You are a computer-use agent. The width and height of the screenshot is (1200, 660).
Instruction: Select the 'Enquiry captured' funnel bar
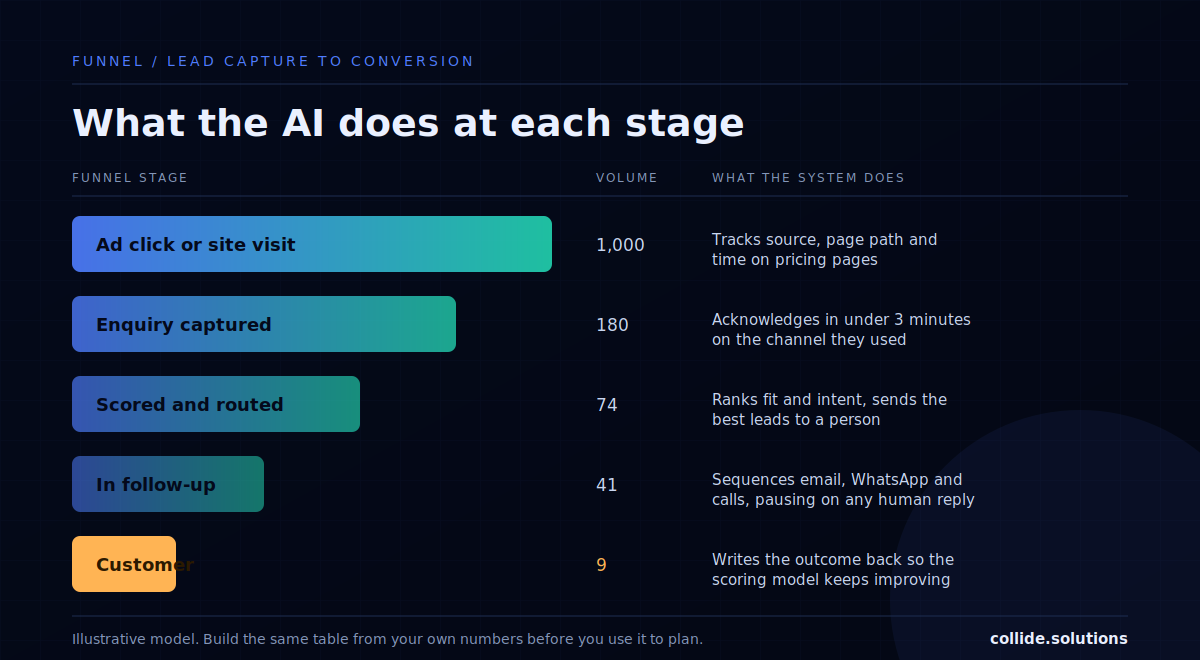(x=264, y=324)
